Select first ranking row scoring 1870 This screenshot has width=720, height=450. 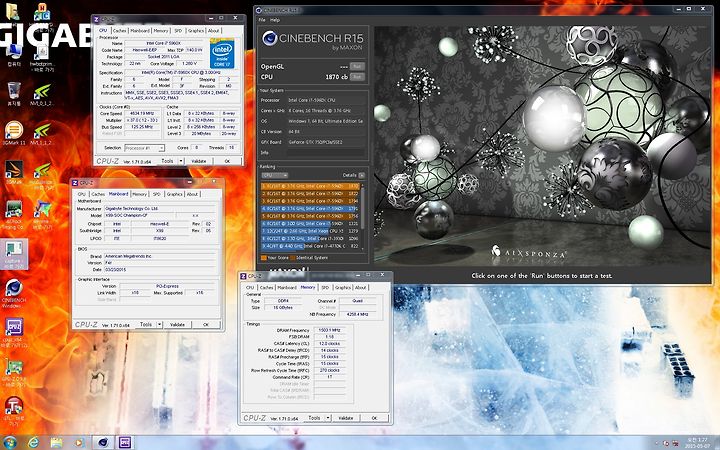310,186
